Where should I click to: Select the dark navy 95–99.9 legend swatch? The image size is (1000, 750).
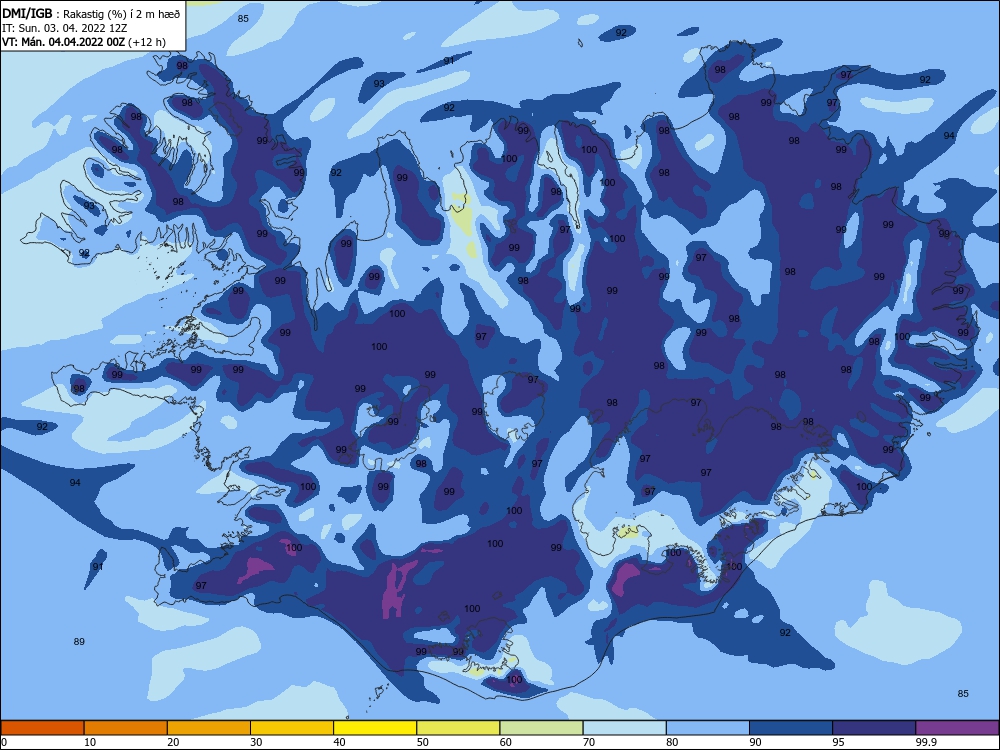click(x=874, y=728)
